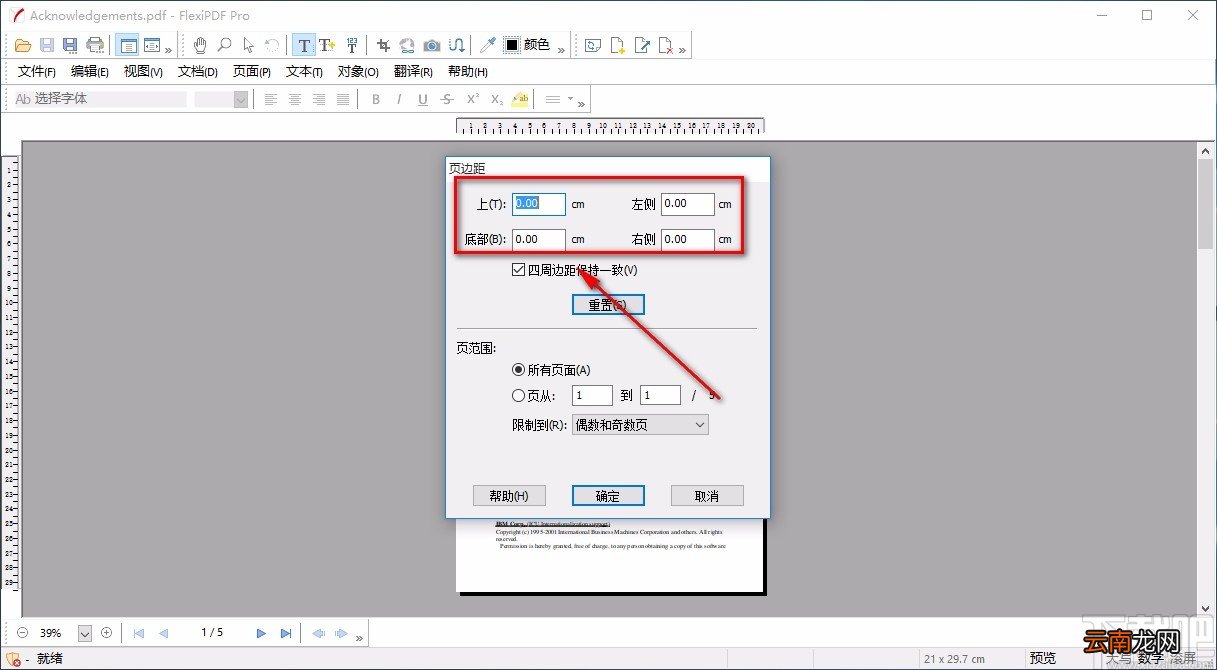1217x670 pixels.
Task: Click the new page with plus icon
Action: pyautogui.click(x=618, y=45)
